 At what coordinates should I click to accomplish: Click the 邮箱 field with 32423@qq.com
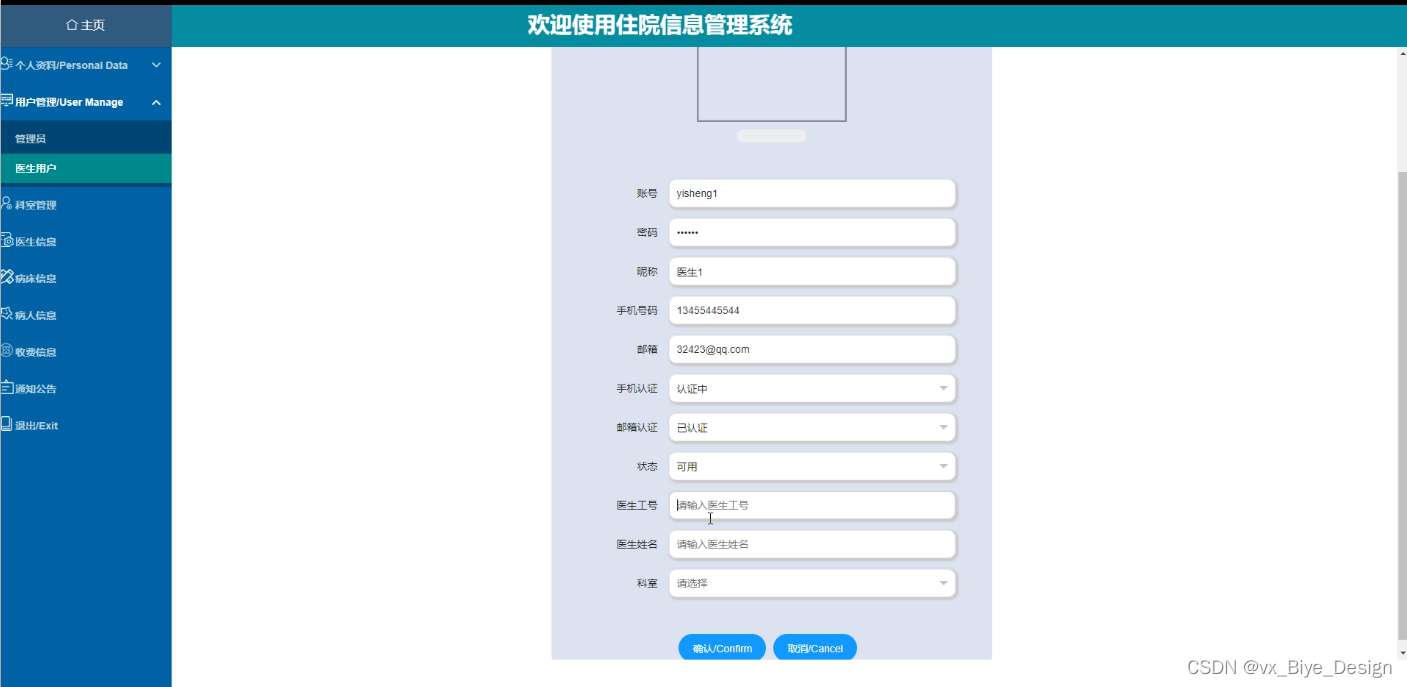812,349
